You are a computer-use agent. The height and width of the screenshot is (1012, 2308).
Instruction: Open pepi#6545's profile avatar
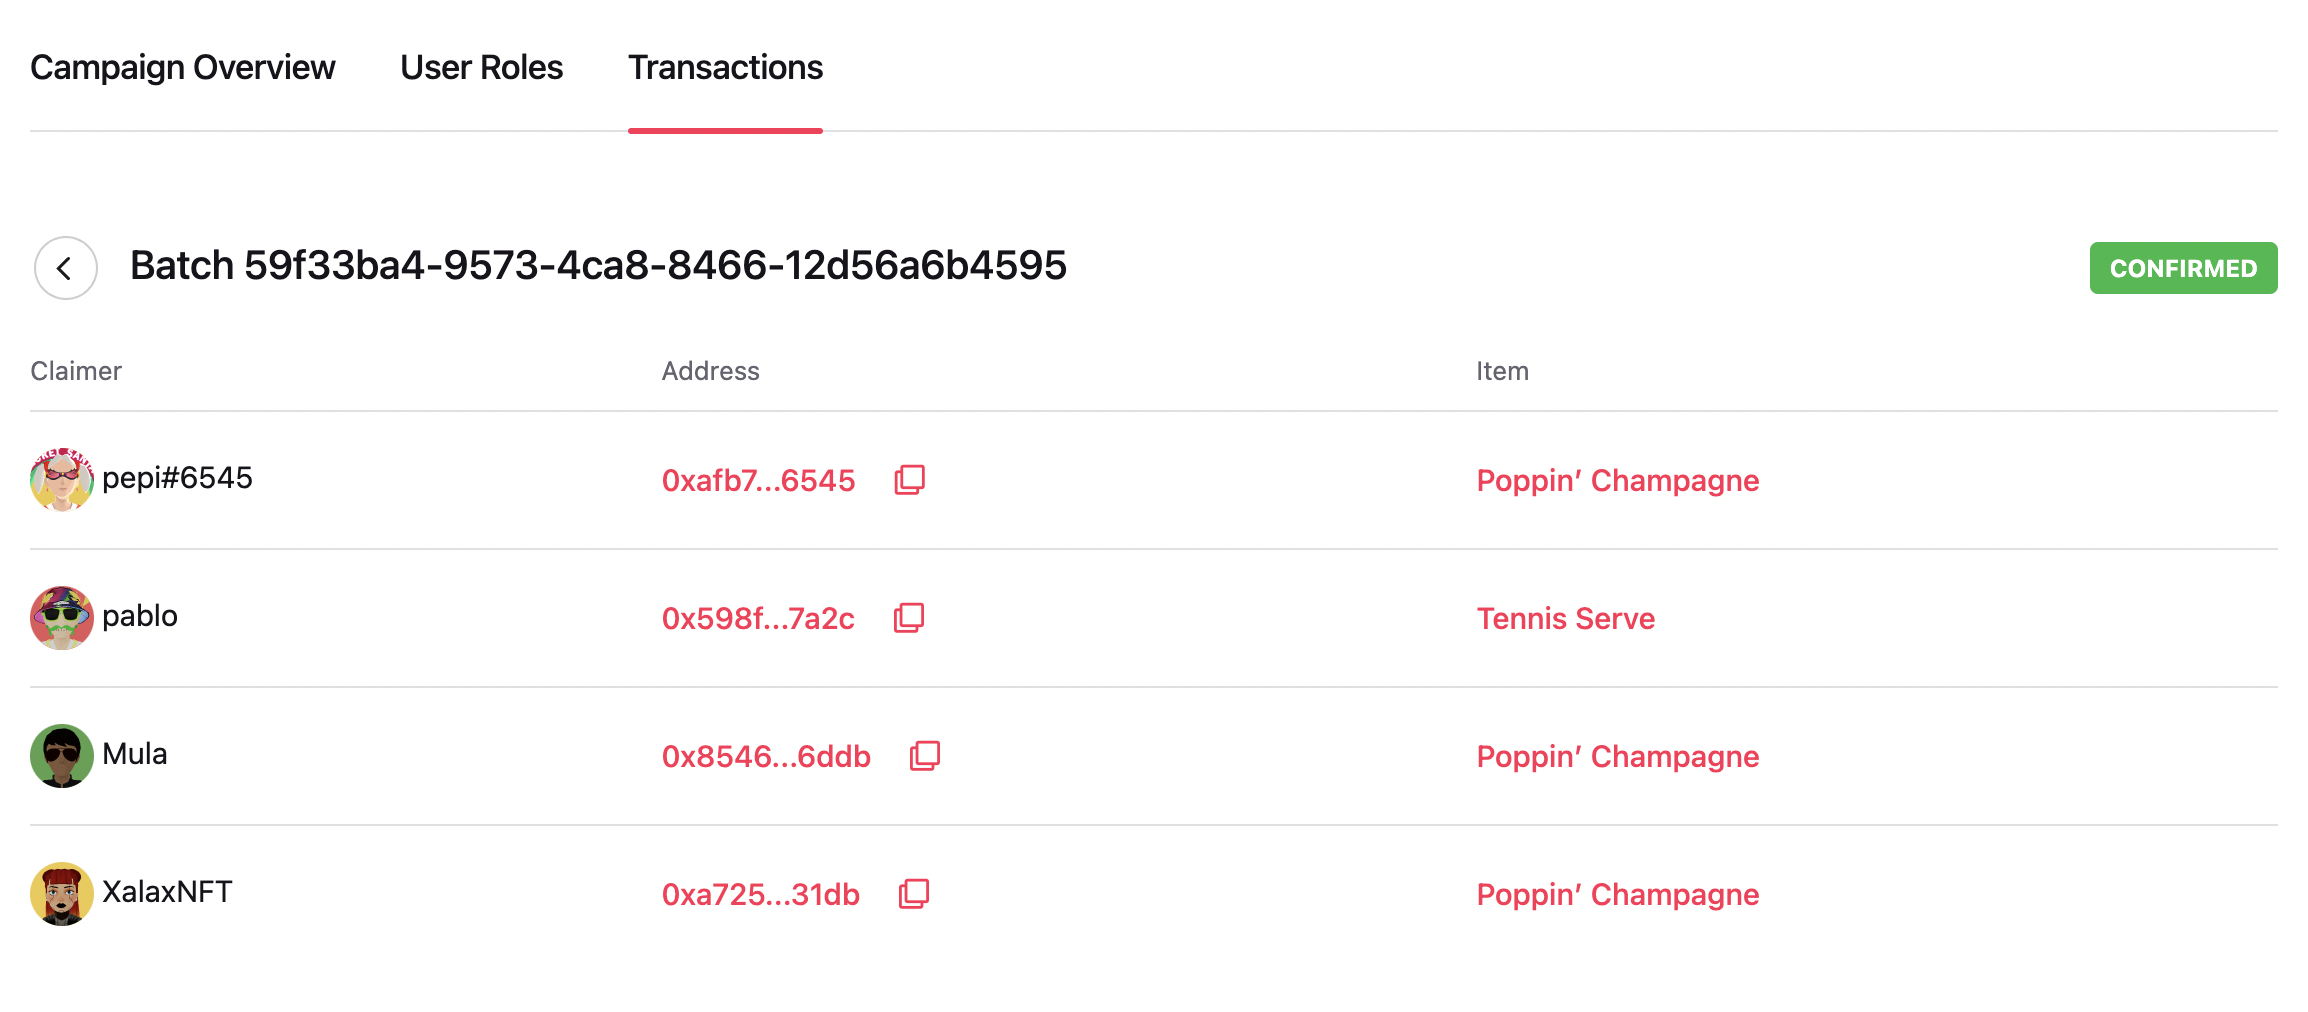62,480
